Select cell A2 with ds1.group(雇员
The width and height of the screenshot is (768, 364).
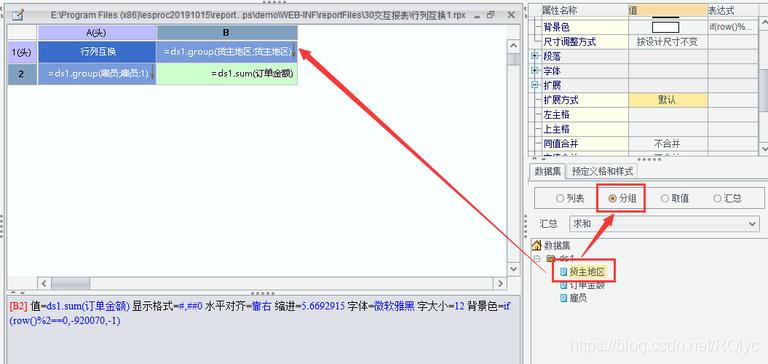pyautogui.click(x=97, y=74)
